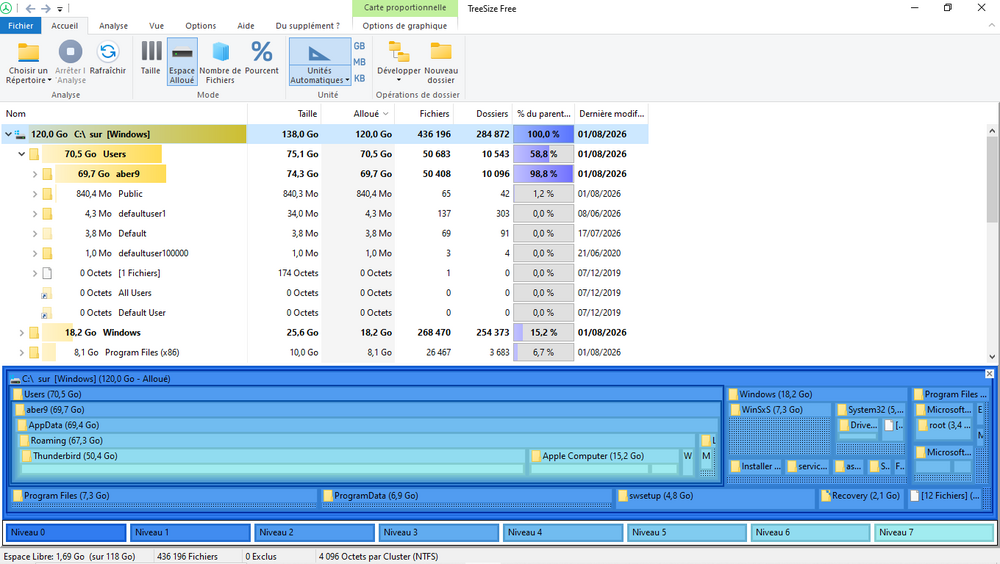The height and width of the screenshot is (564, 1000).
Task: Select ProgramData (6,9 Go) treemap tile
Action: [466, 498]
